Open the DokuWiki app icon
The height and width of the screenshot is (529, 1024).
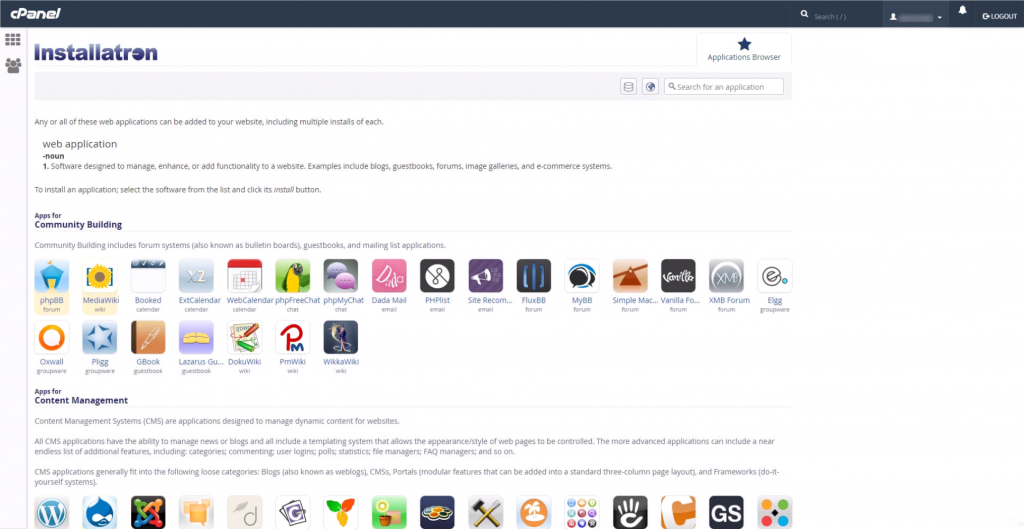pyautogui.click(x=245, y=337)
